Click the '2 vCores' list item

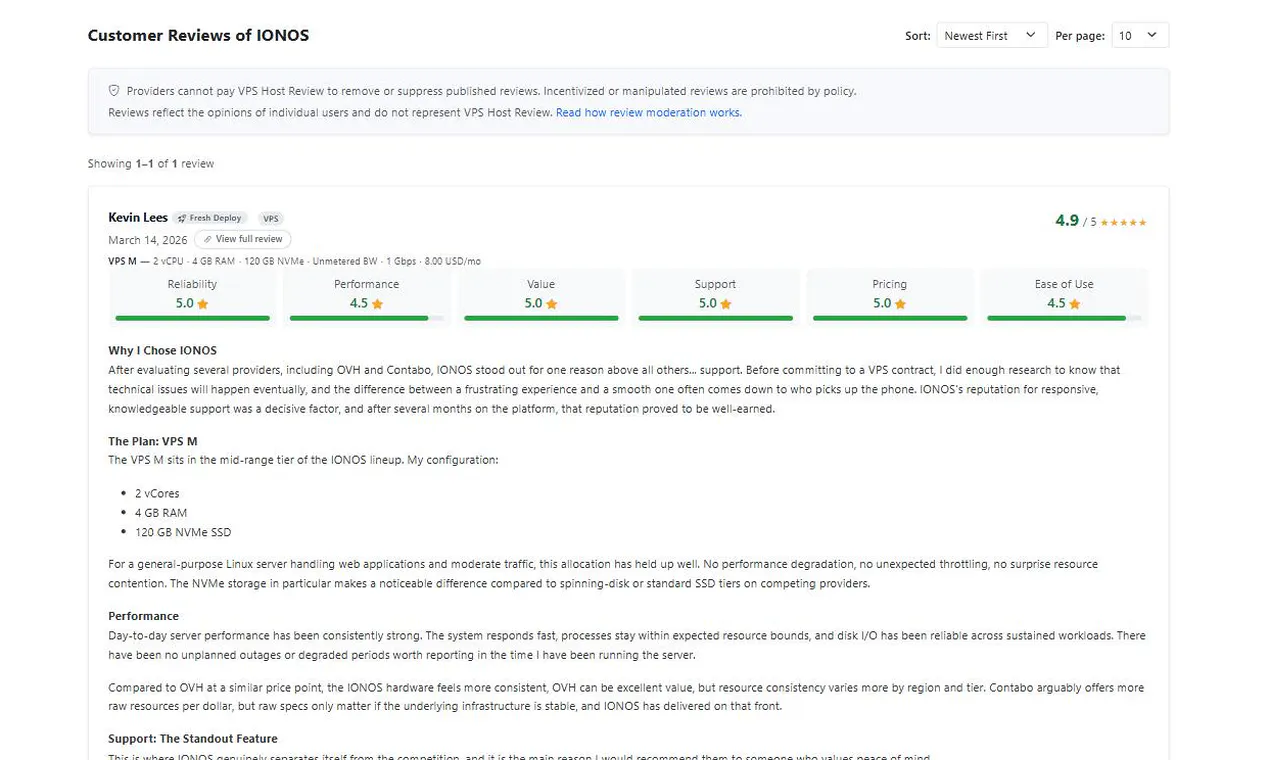(157, 493)
